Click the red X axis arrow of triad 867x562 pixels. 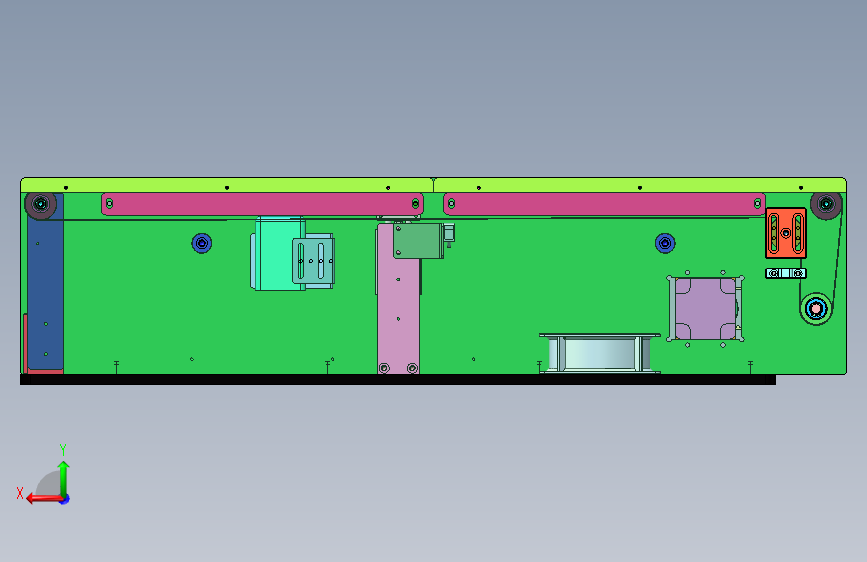(x=44, y=499)
